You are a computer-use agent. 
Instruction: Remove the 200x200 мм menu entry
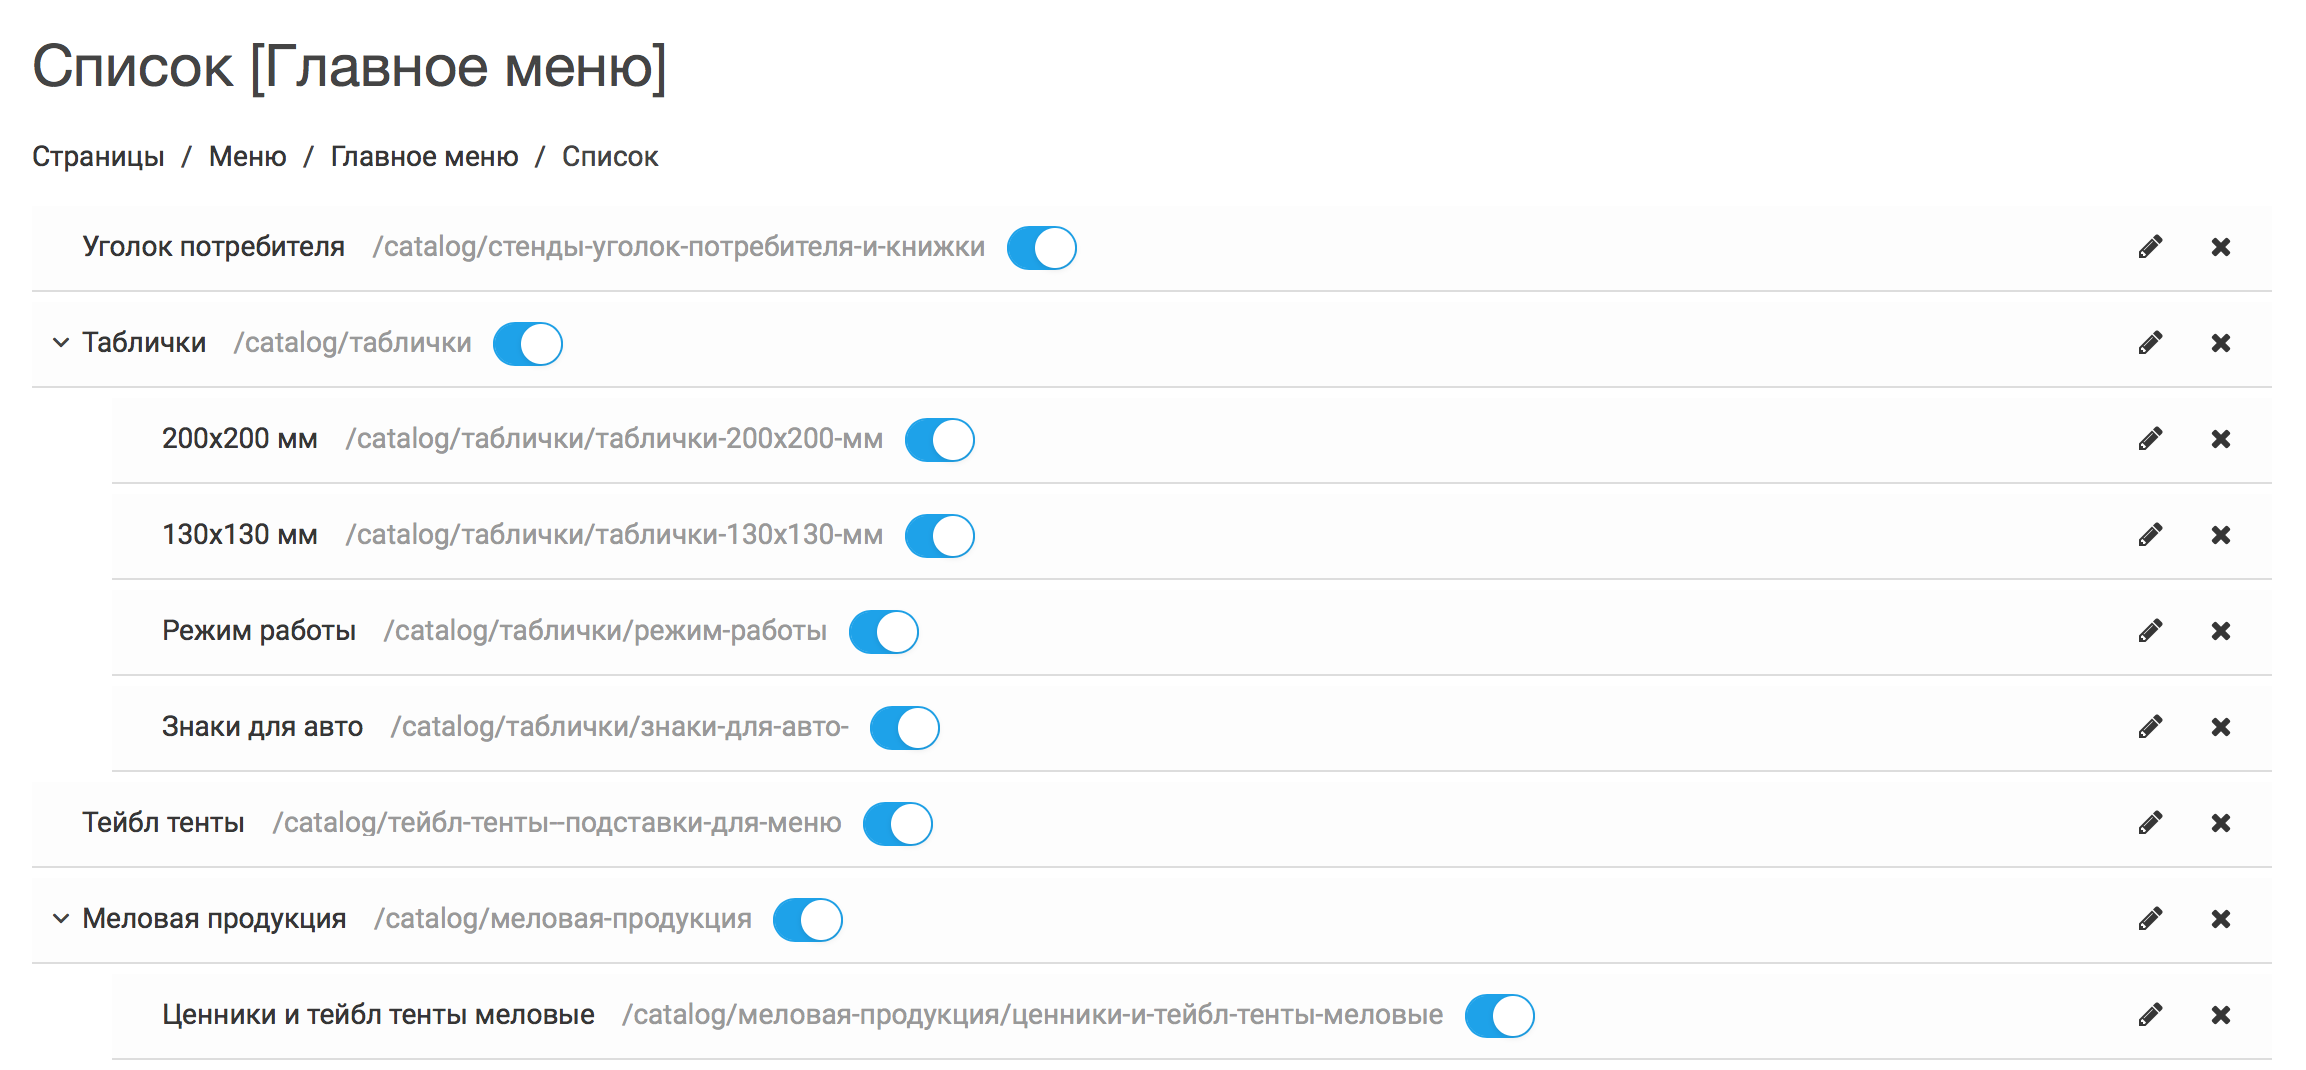coord(2220,439)
